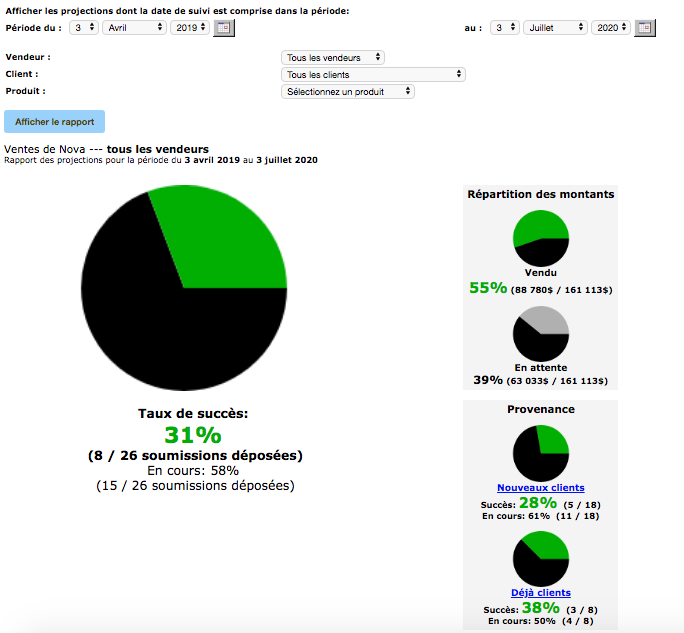Open the Juillet month dropdown
Image resolution: width=684 pixels, height=633 pixels.
(x=555, y=27)
